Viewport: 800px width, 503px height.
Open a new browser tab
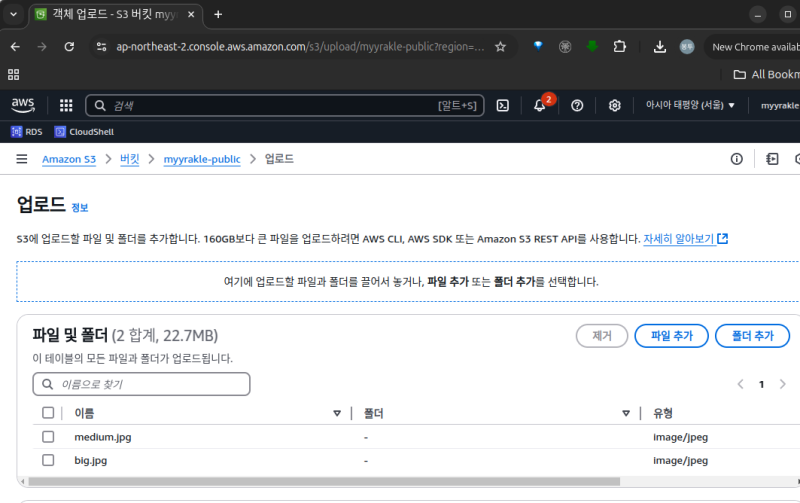pos(218,14)
